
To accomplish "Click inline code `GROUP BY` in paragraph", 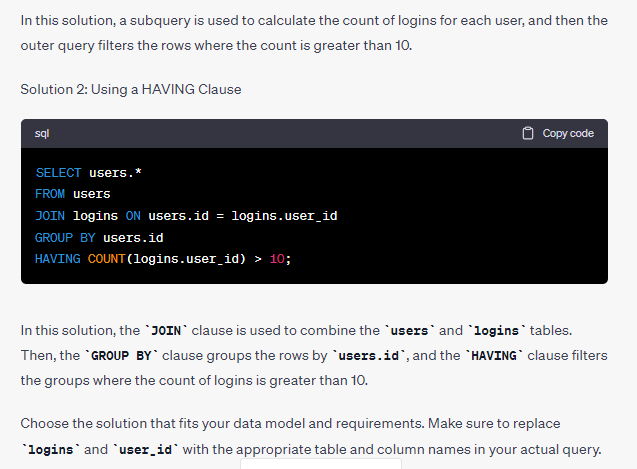I will 121,356.
